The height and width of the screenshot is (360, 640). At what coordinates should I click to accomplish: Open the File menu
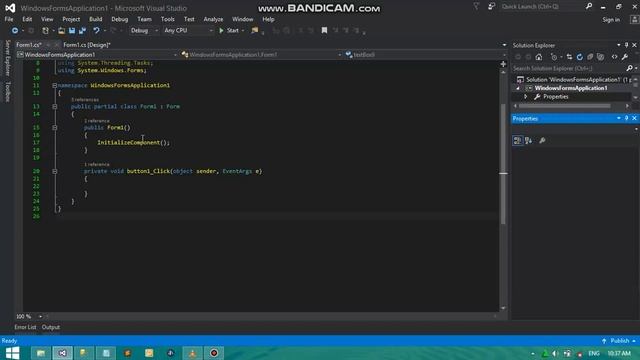point(9,19)
